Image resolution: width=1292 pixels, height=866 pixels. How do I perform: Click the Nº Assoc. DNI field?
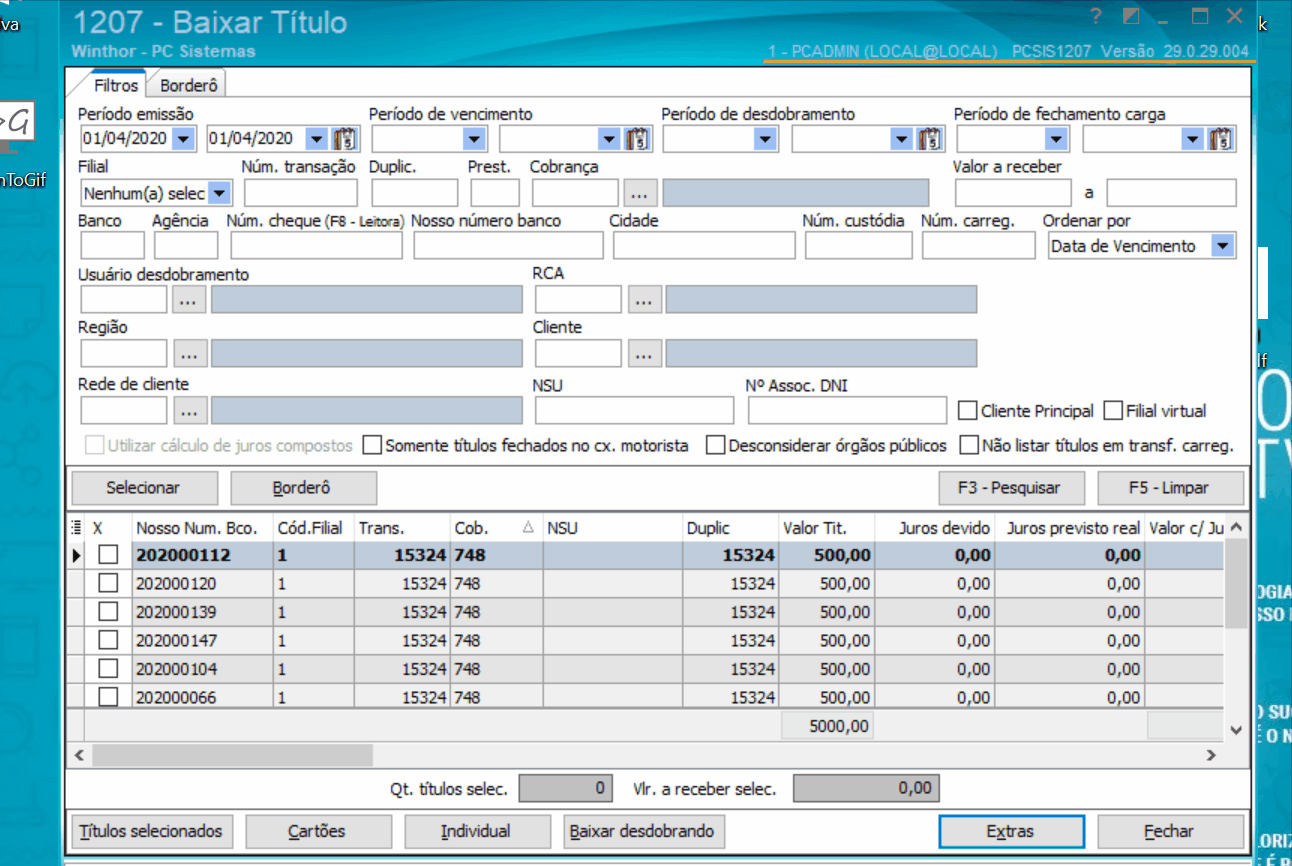click(847, 410)
